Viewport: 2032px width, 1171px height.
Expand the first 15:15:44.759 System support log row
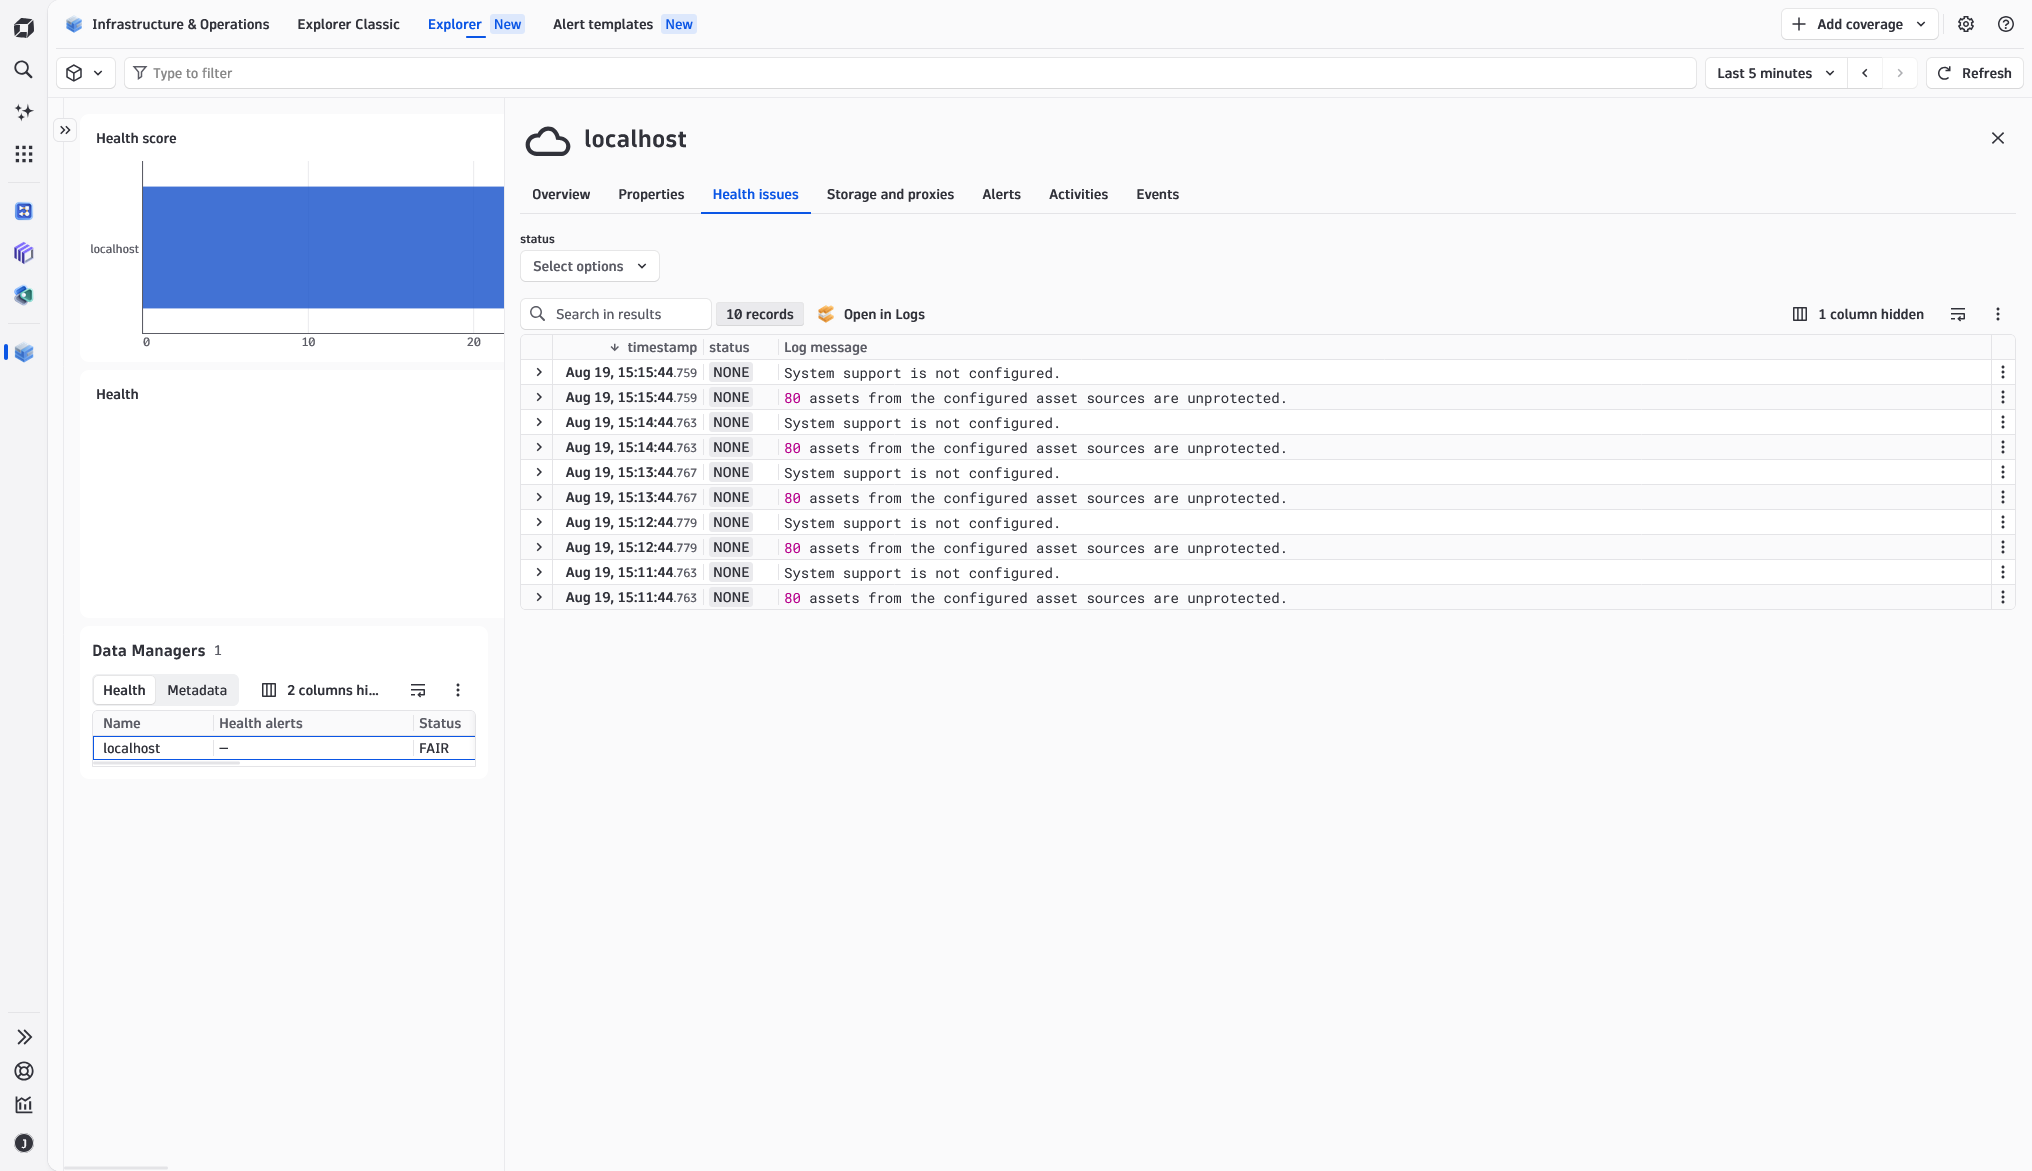coord(539,372)
